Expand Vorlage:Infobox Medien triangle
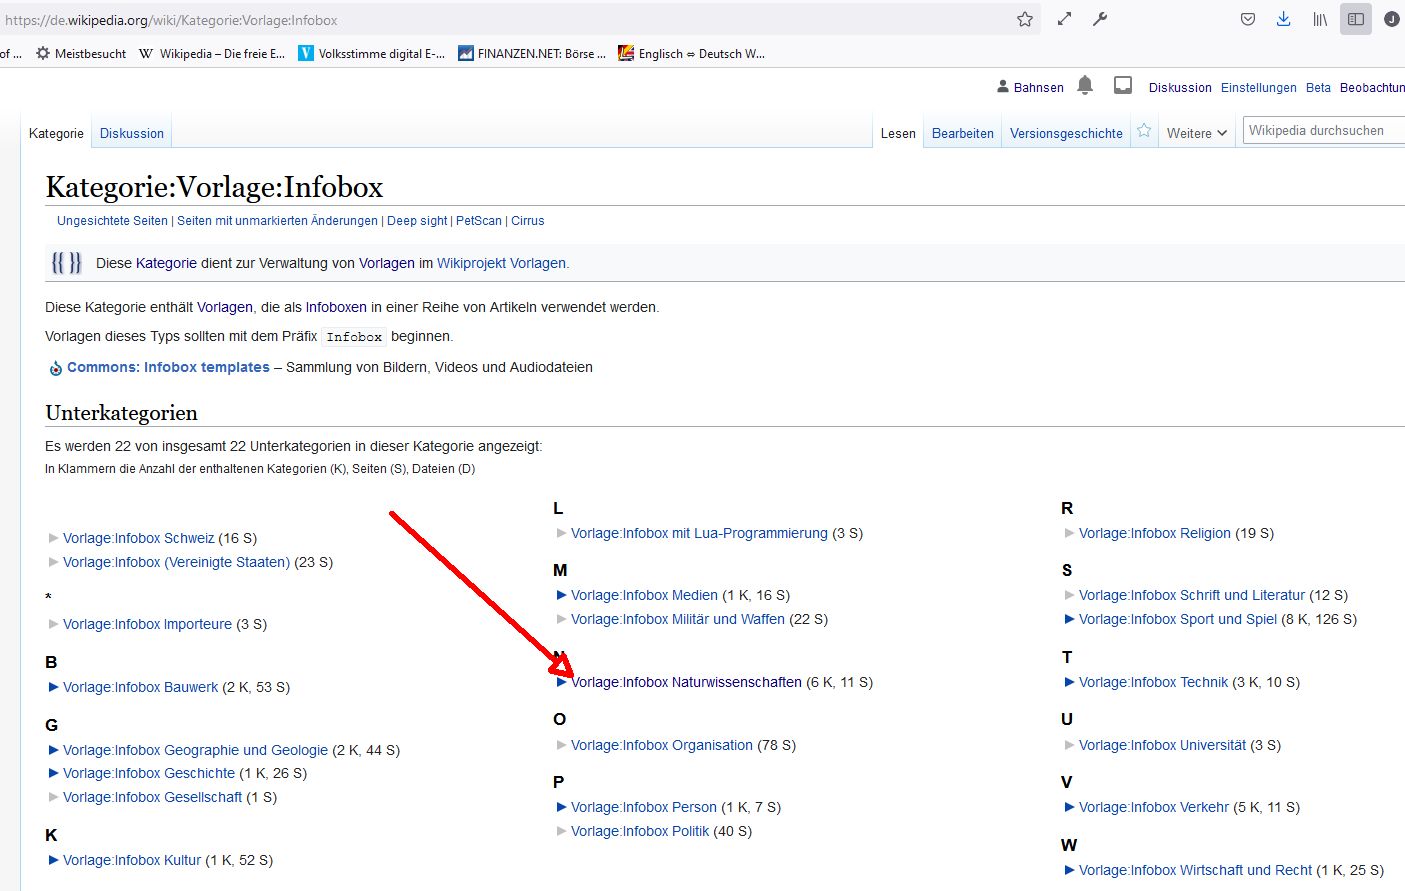The height and width of the screenshot is (891, 1405). [x=562, y=595]
